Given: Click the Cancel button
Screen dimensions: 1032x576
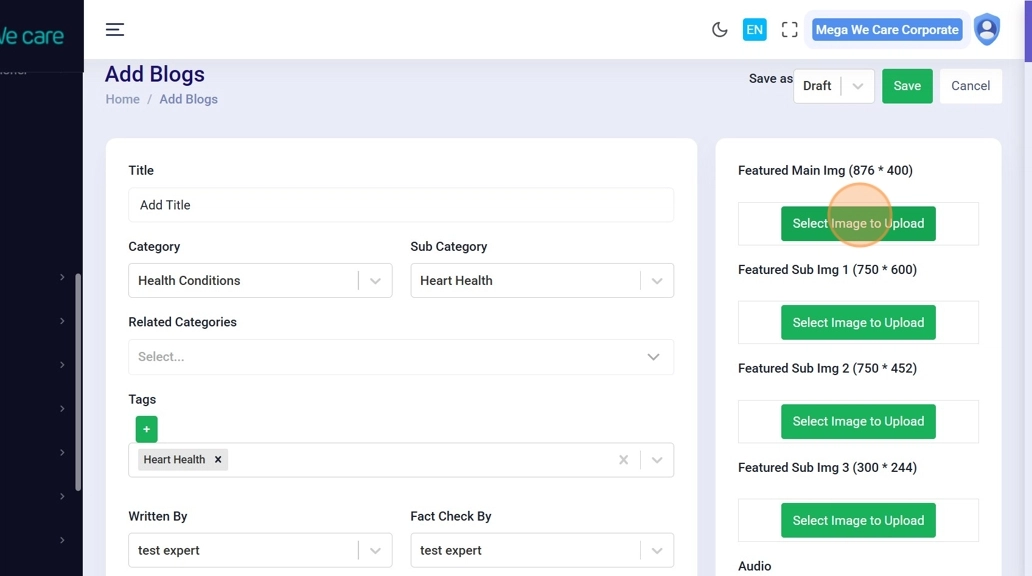Looking at the screenshot, I should pyautogui.click(x=970, y=86).
